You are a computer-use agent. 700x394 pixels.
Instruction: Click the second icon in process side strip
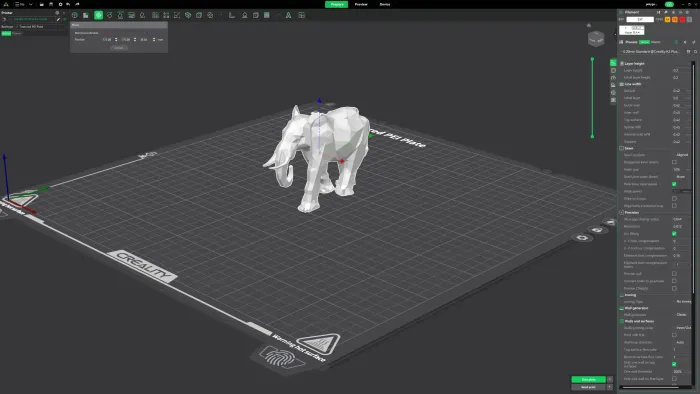[x=613, y=71]
